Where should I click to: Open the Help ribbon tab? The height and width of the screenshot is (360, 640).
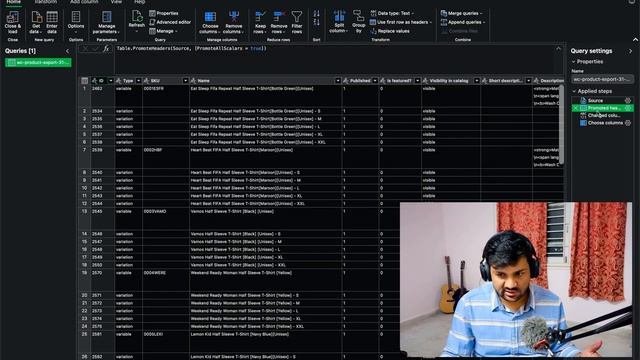coord(140,2)
